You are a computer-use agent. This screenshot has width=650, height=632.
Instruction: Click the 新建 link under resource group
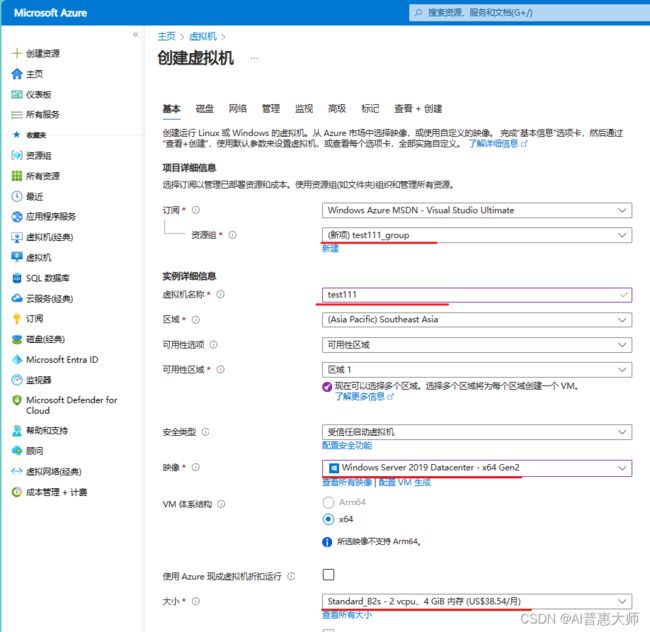tap(330, 248)
